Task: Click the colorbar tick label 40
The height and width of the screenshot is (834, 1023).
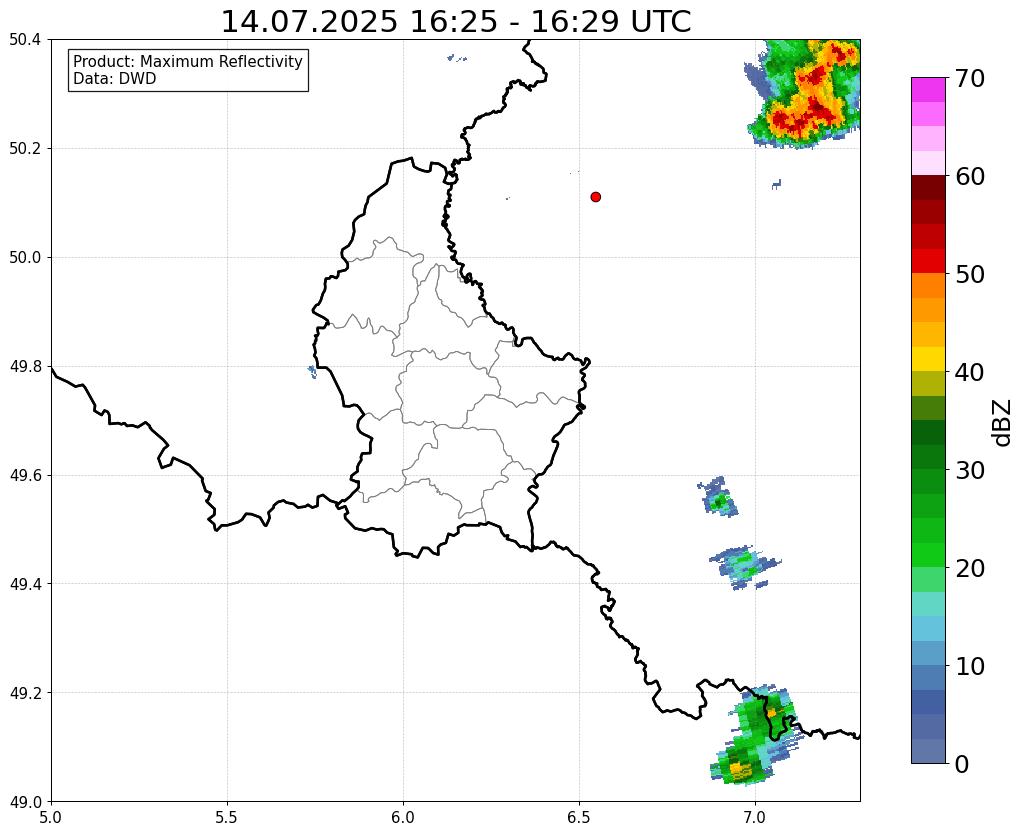Action: pyautogui.click(x=970, y=372)
